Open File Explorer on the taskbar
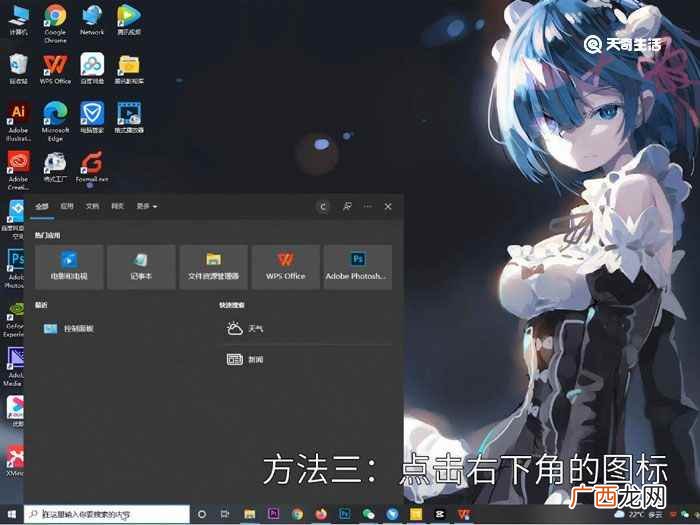700x525 pixels. tap(250, 515)
